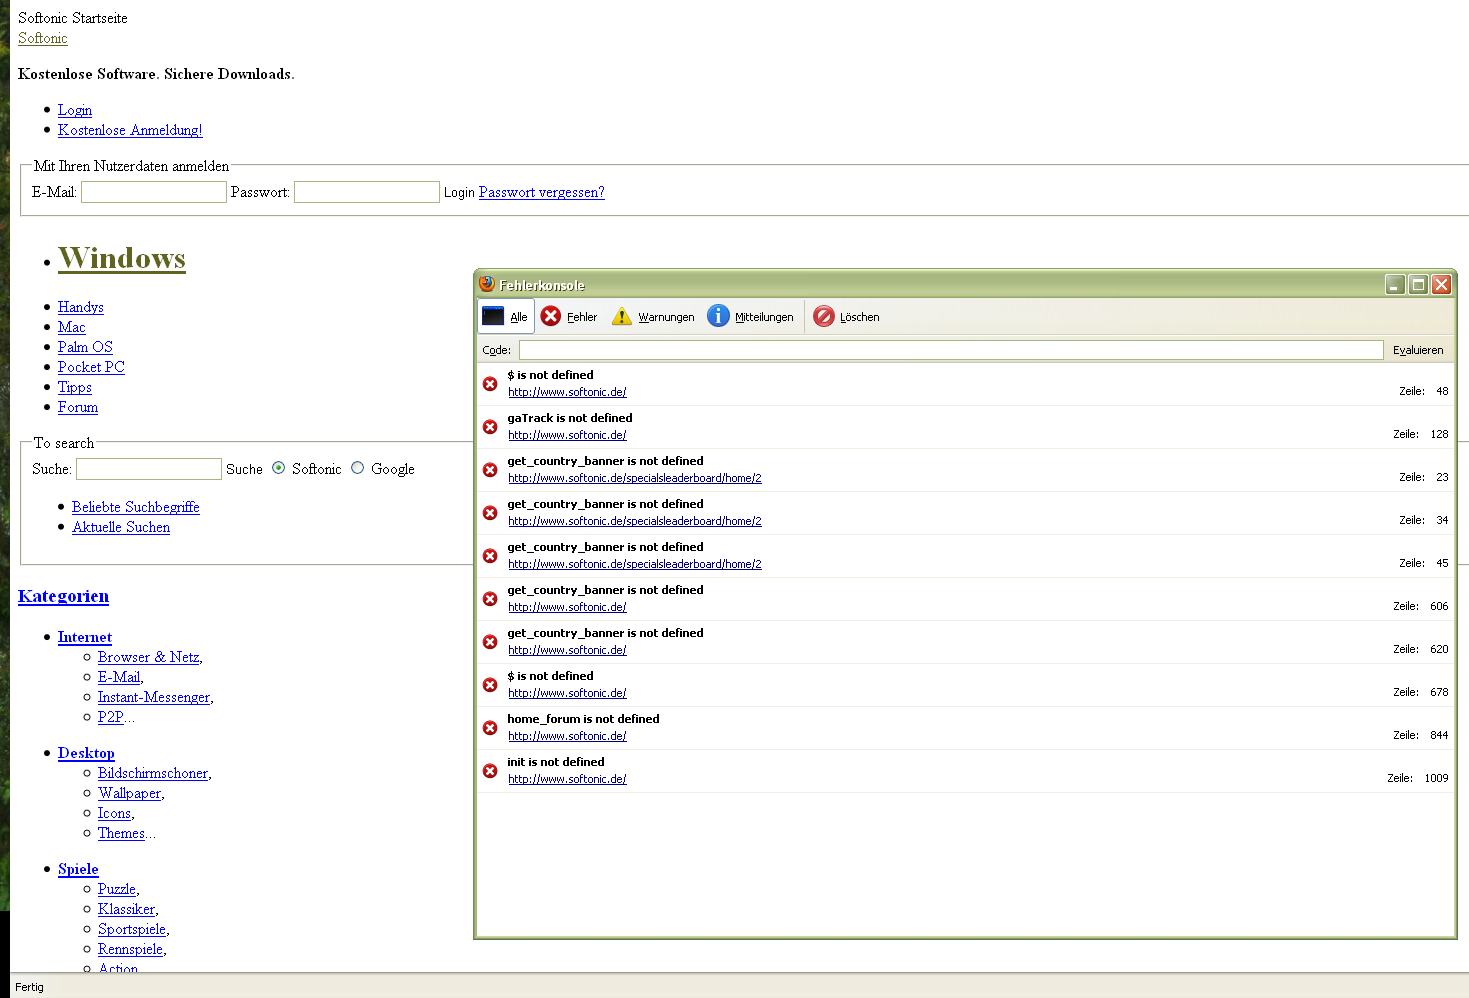Open the source link for init error
Screen dimensions: 1469x998
[x=567, y=779]
